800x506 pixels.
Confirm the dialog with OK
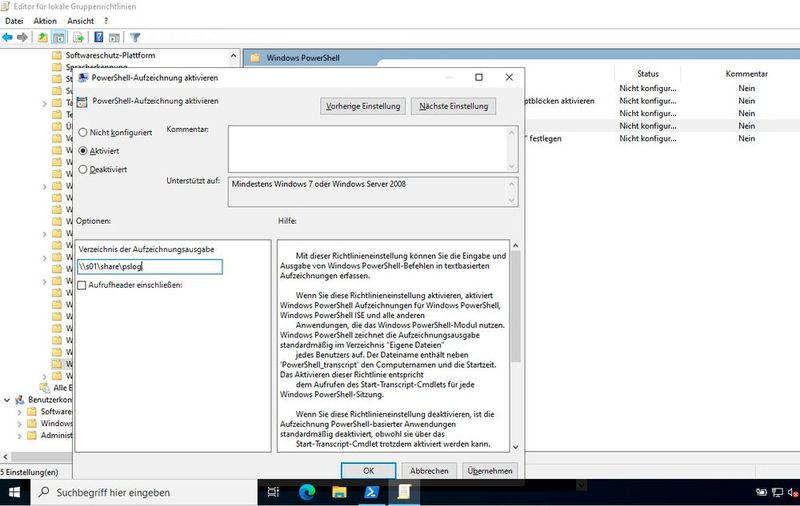click(x=368, y=471)
